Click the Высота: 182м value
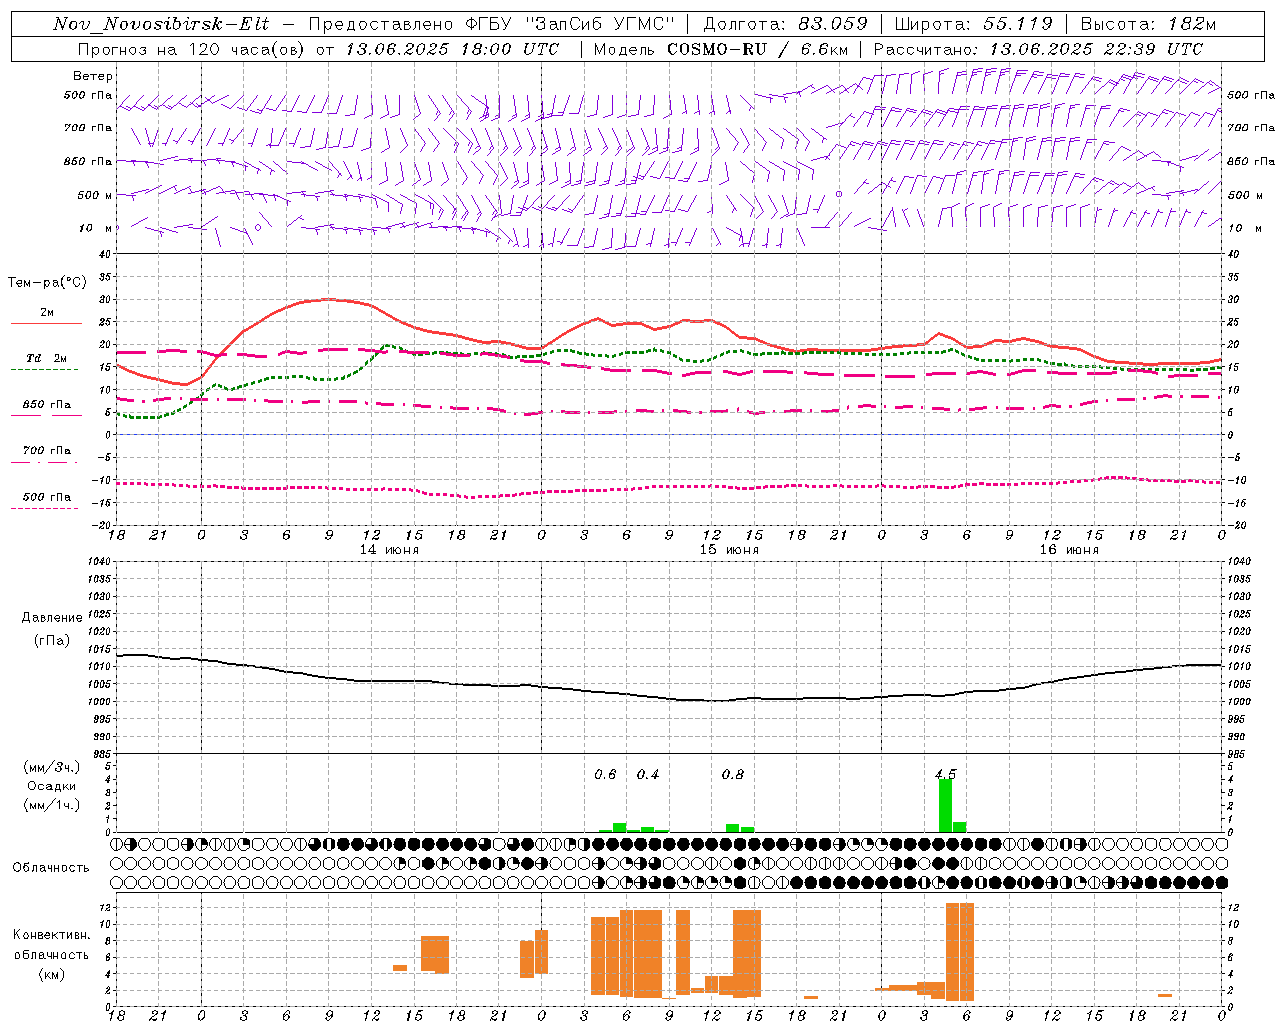This screenshot has height=1024, width=1280. pos(1148,24)
